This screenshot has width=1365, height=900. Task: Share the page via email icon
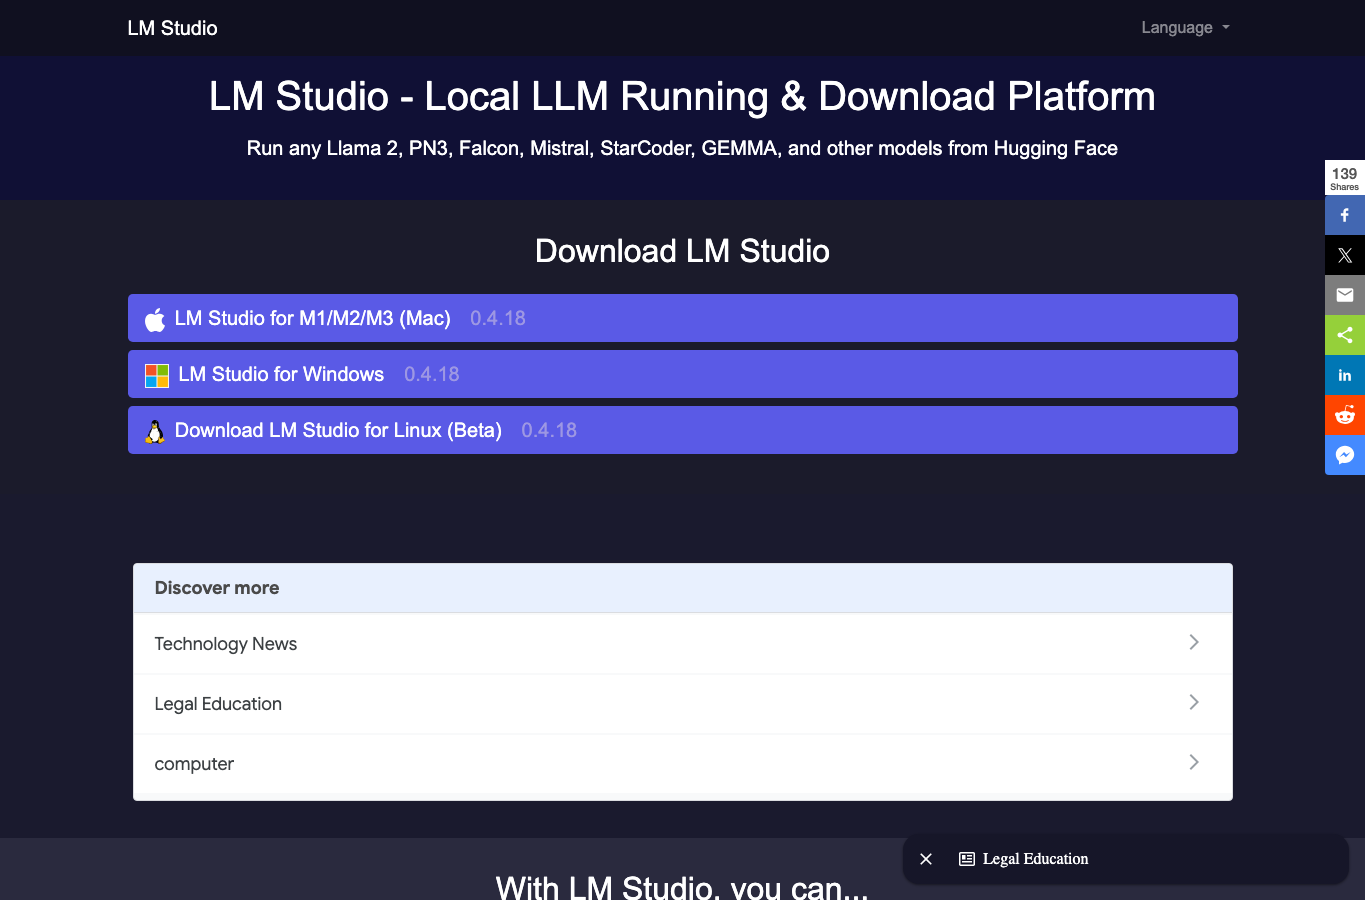point(1345,295)
